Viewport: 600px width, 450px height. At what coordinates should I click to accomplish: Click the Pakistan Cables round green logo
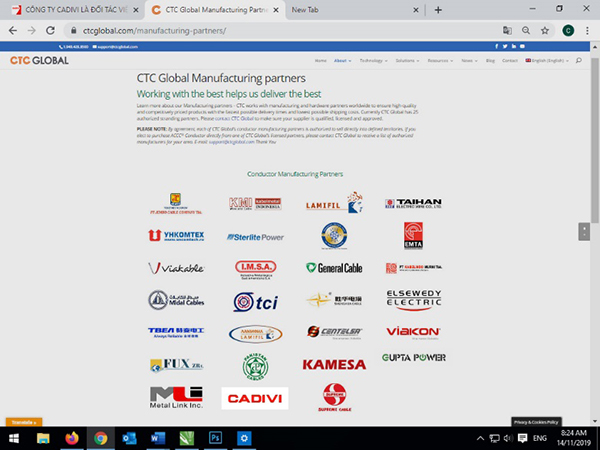click(255, 367)
